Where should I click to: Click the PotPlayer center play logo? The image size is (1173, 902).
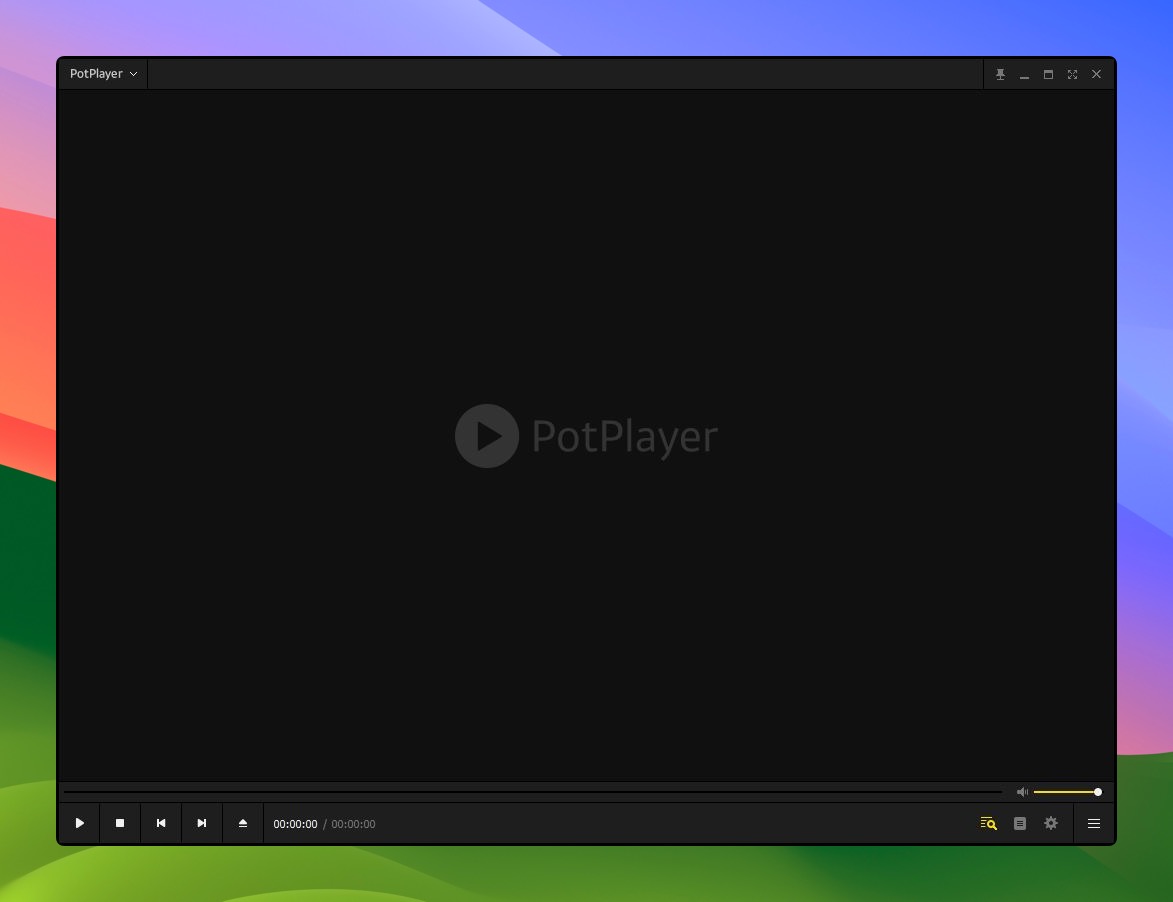point(487,436)
